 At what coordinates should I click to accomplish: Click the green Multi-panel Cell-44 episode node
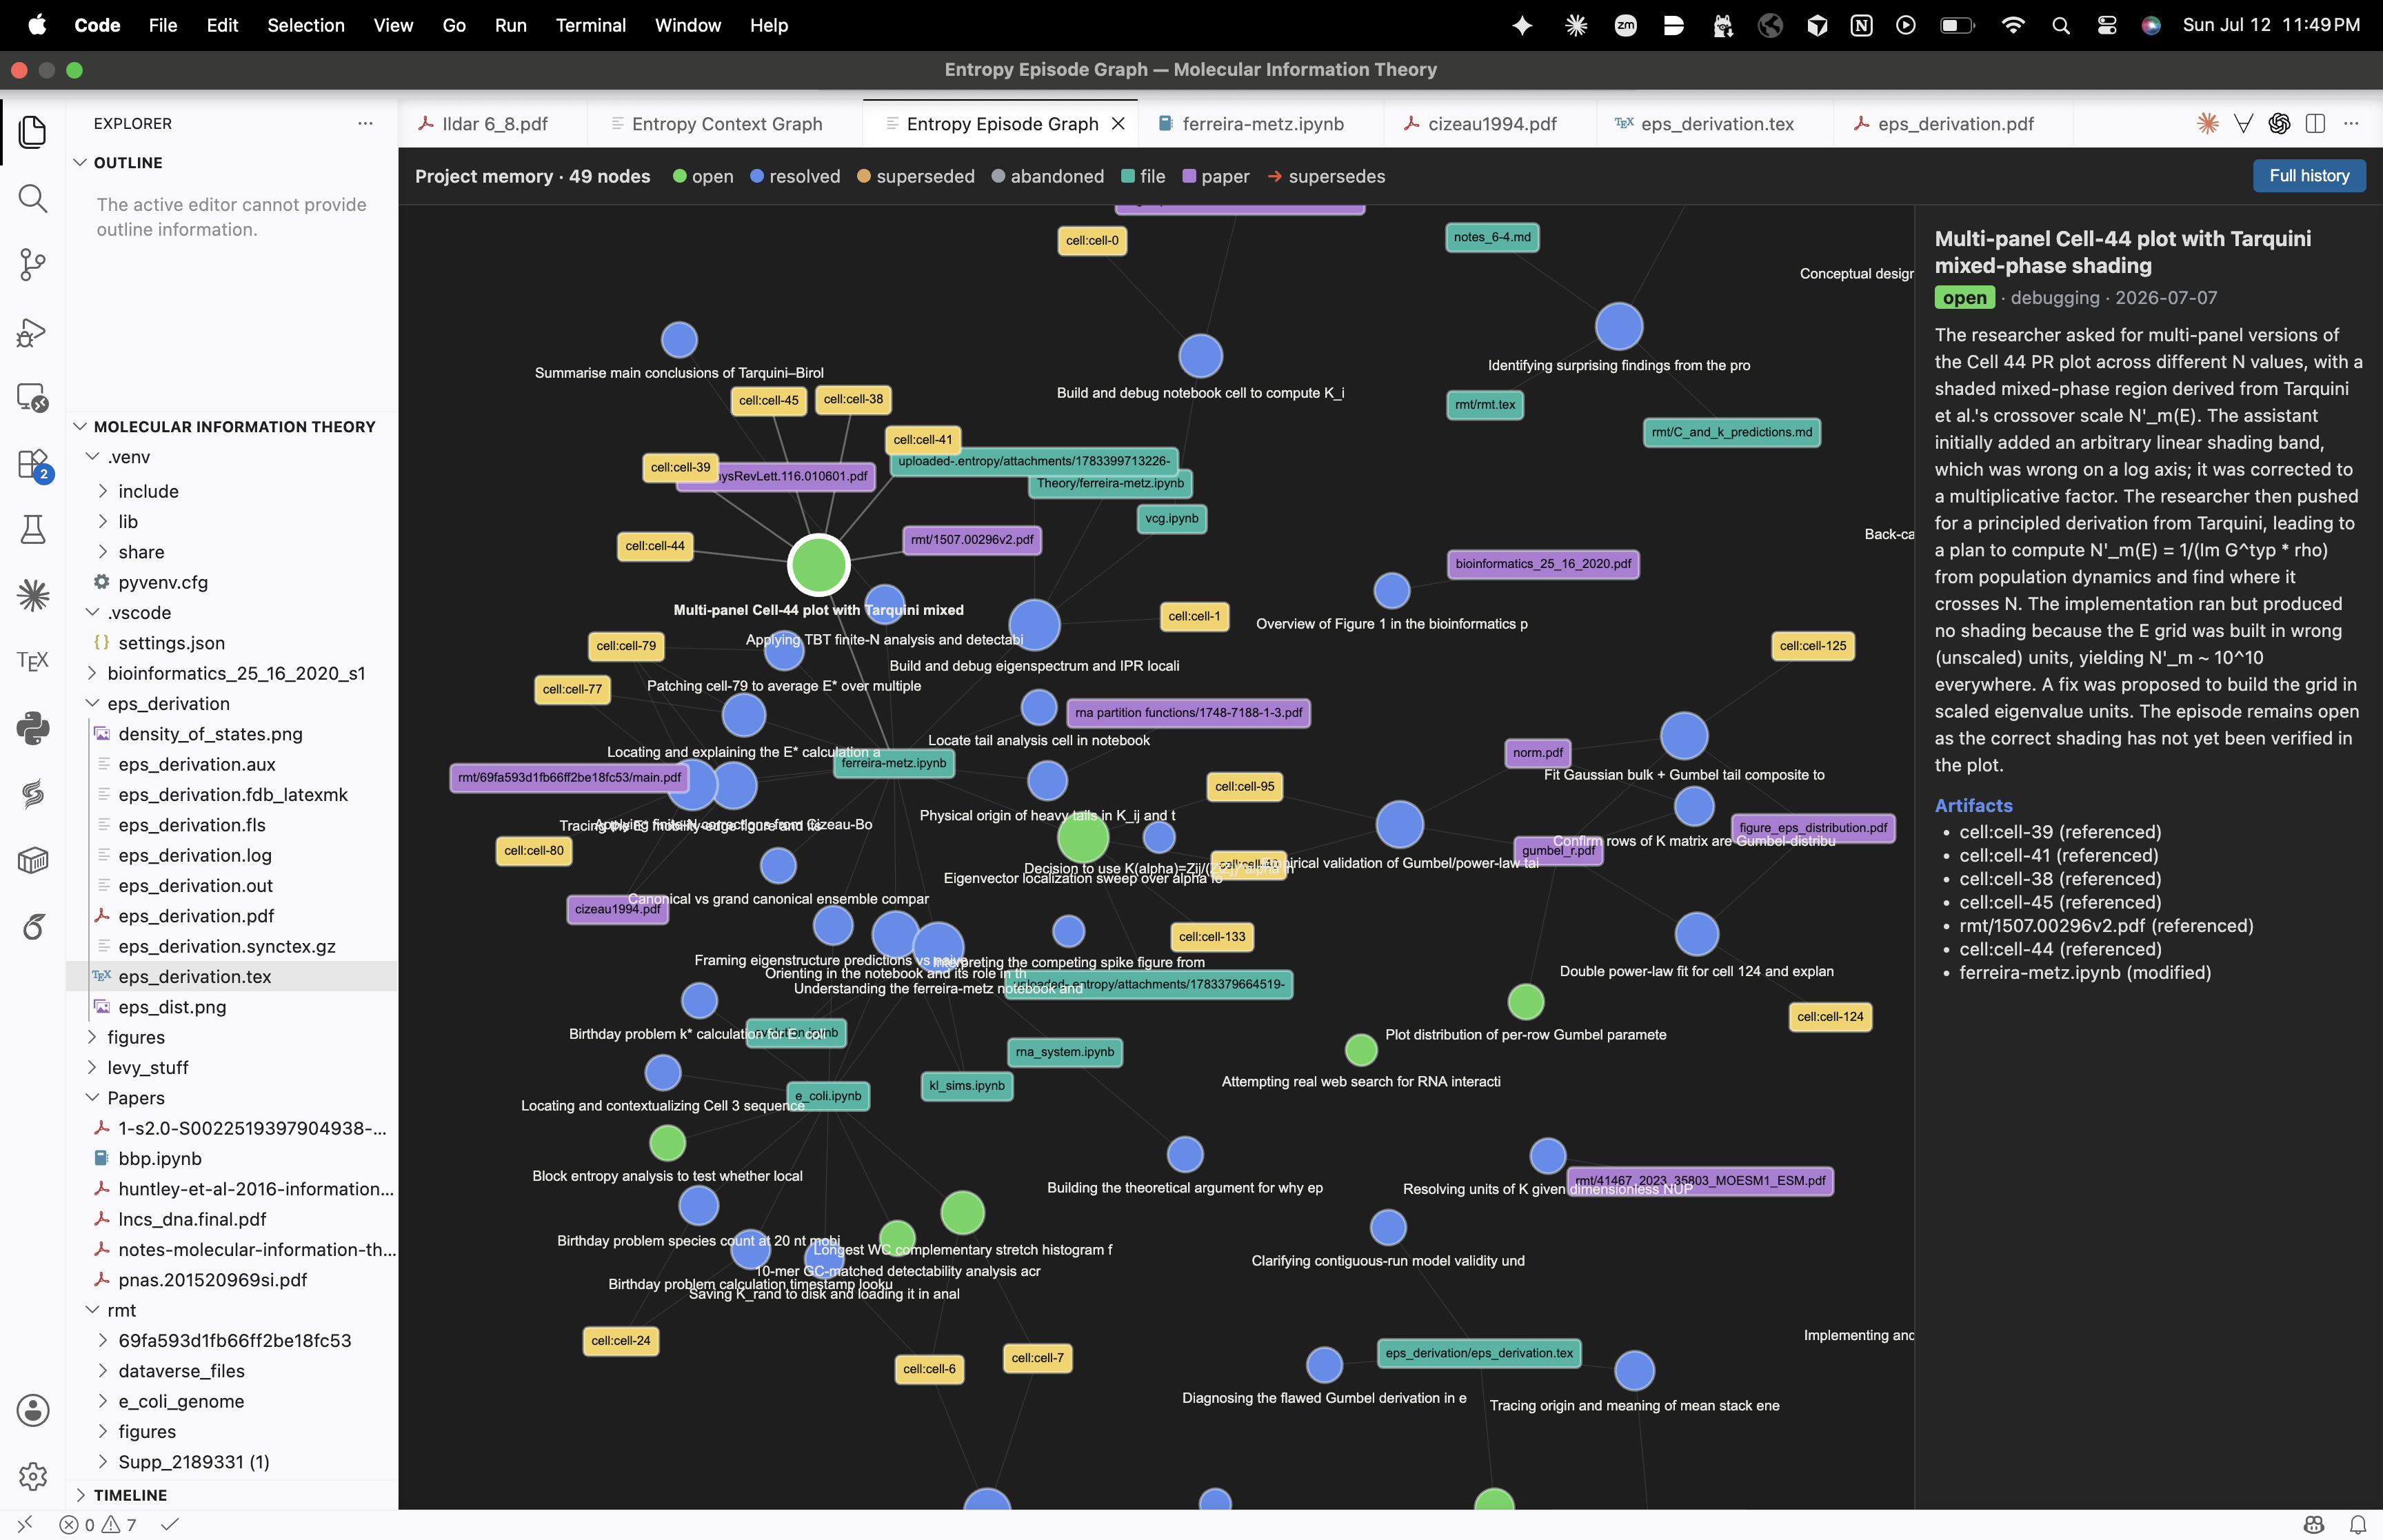[x=818, y=565]
